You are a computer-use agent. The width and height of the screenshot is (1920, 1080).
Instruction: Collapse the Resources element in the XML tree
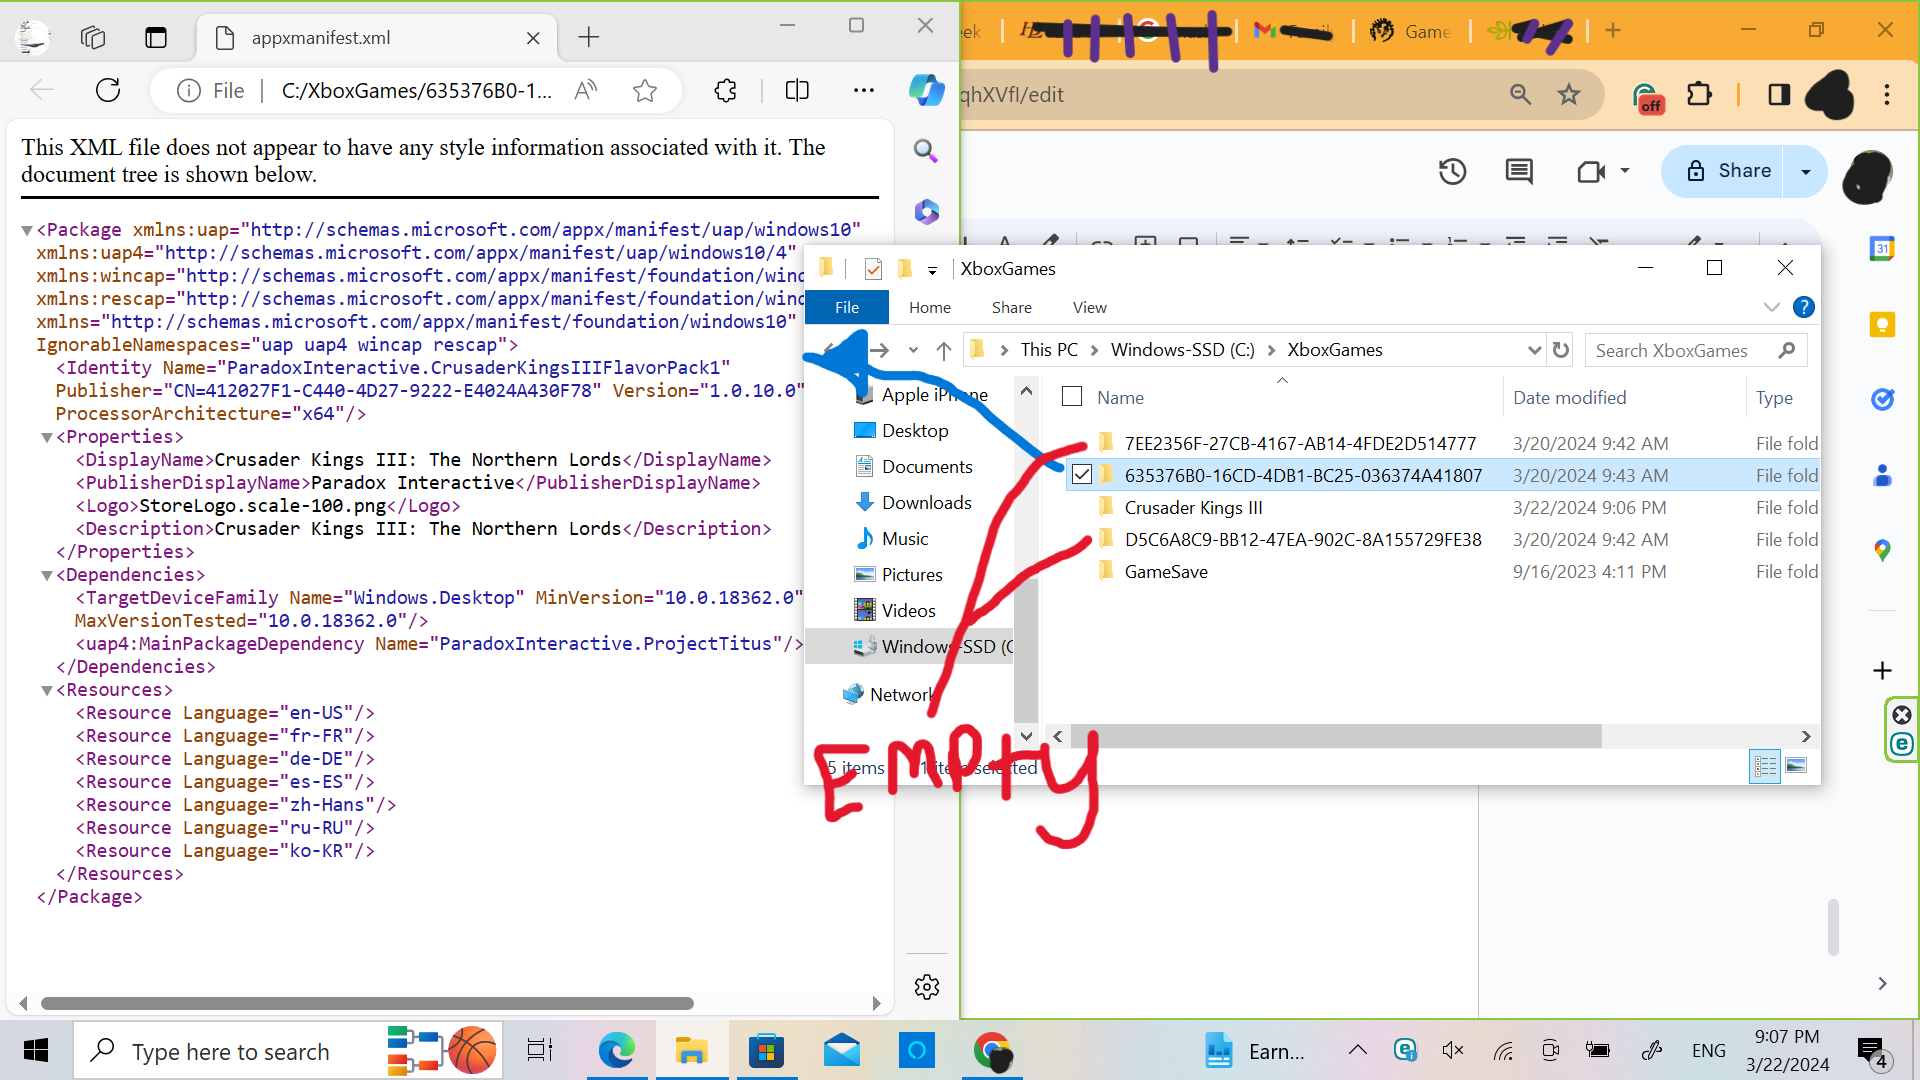(46, 689)
